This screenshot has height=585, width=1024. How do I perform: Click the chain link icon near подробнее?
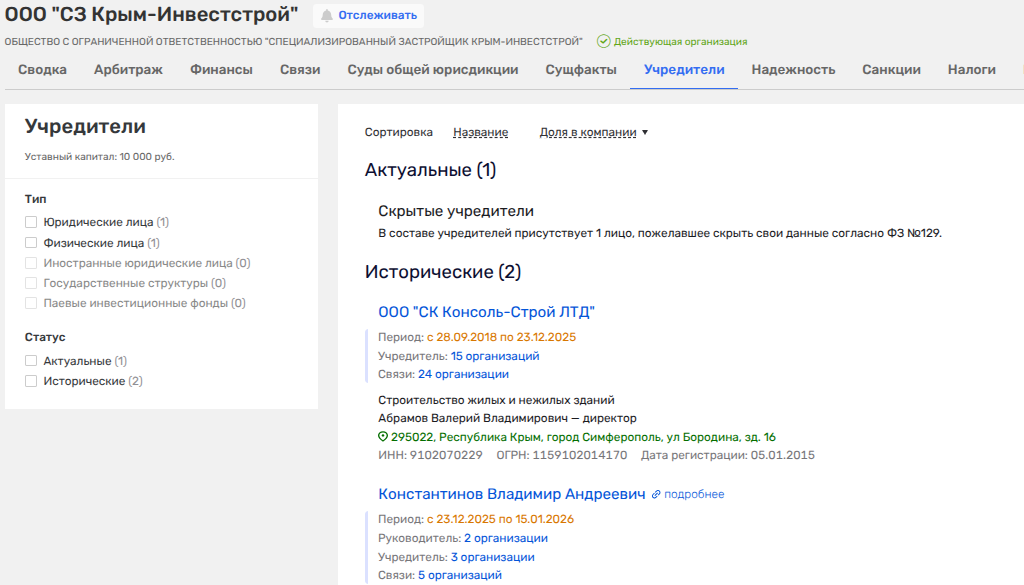656,494
